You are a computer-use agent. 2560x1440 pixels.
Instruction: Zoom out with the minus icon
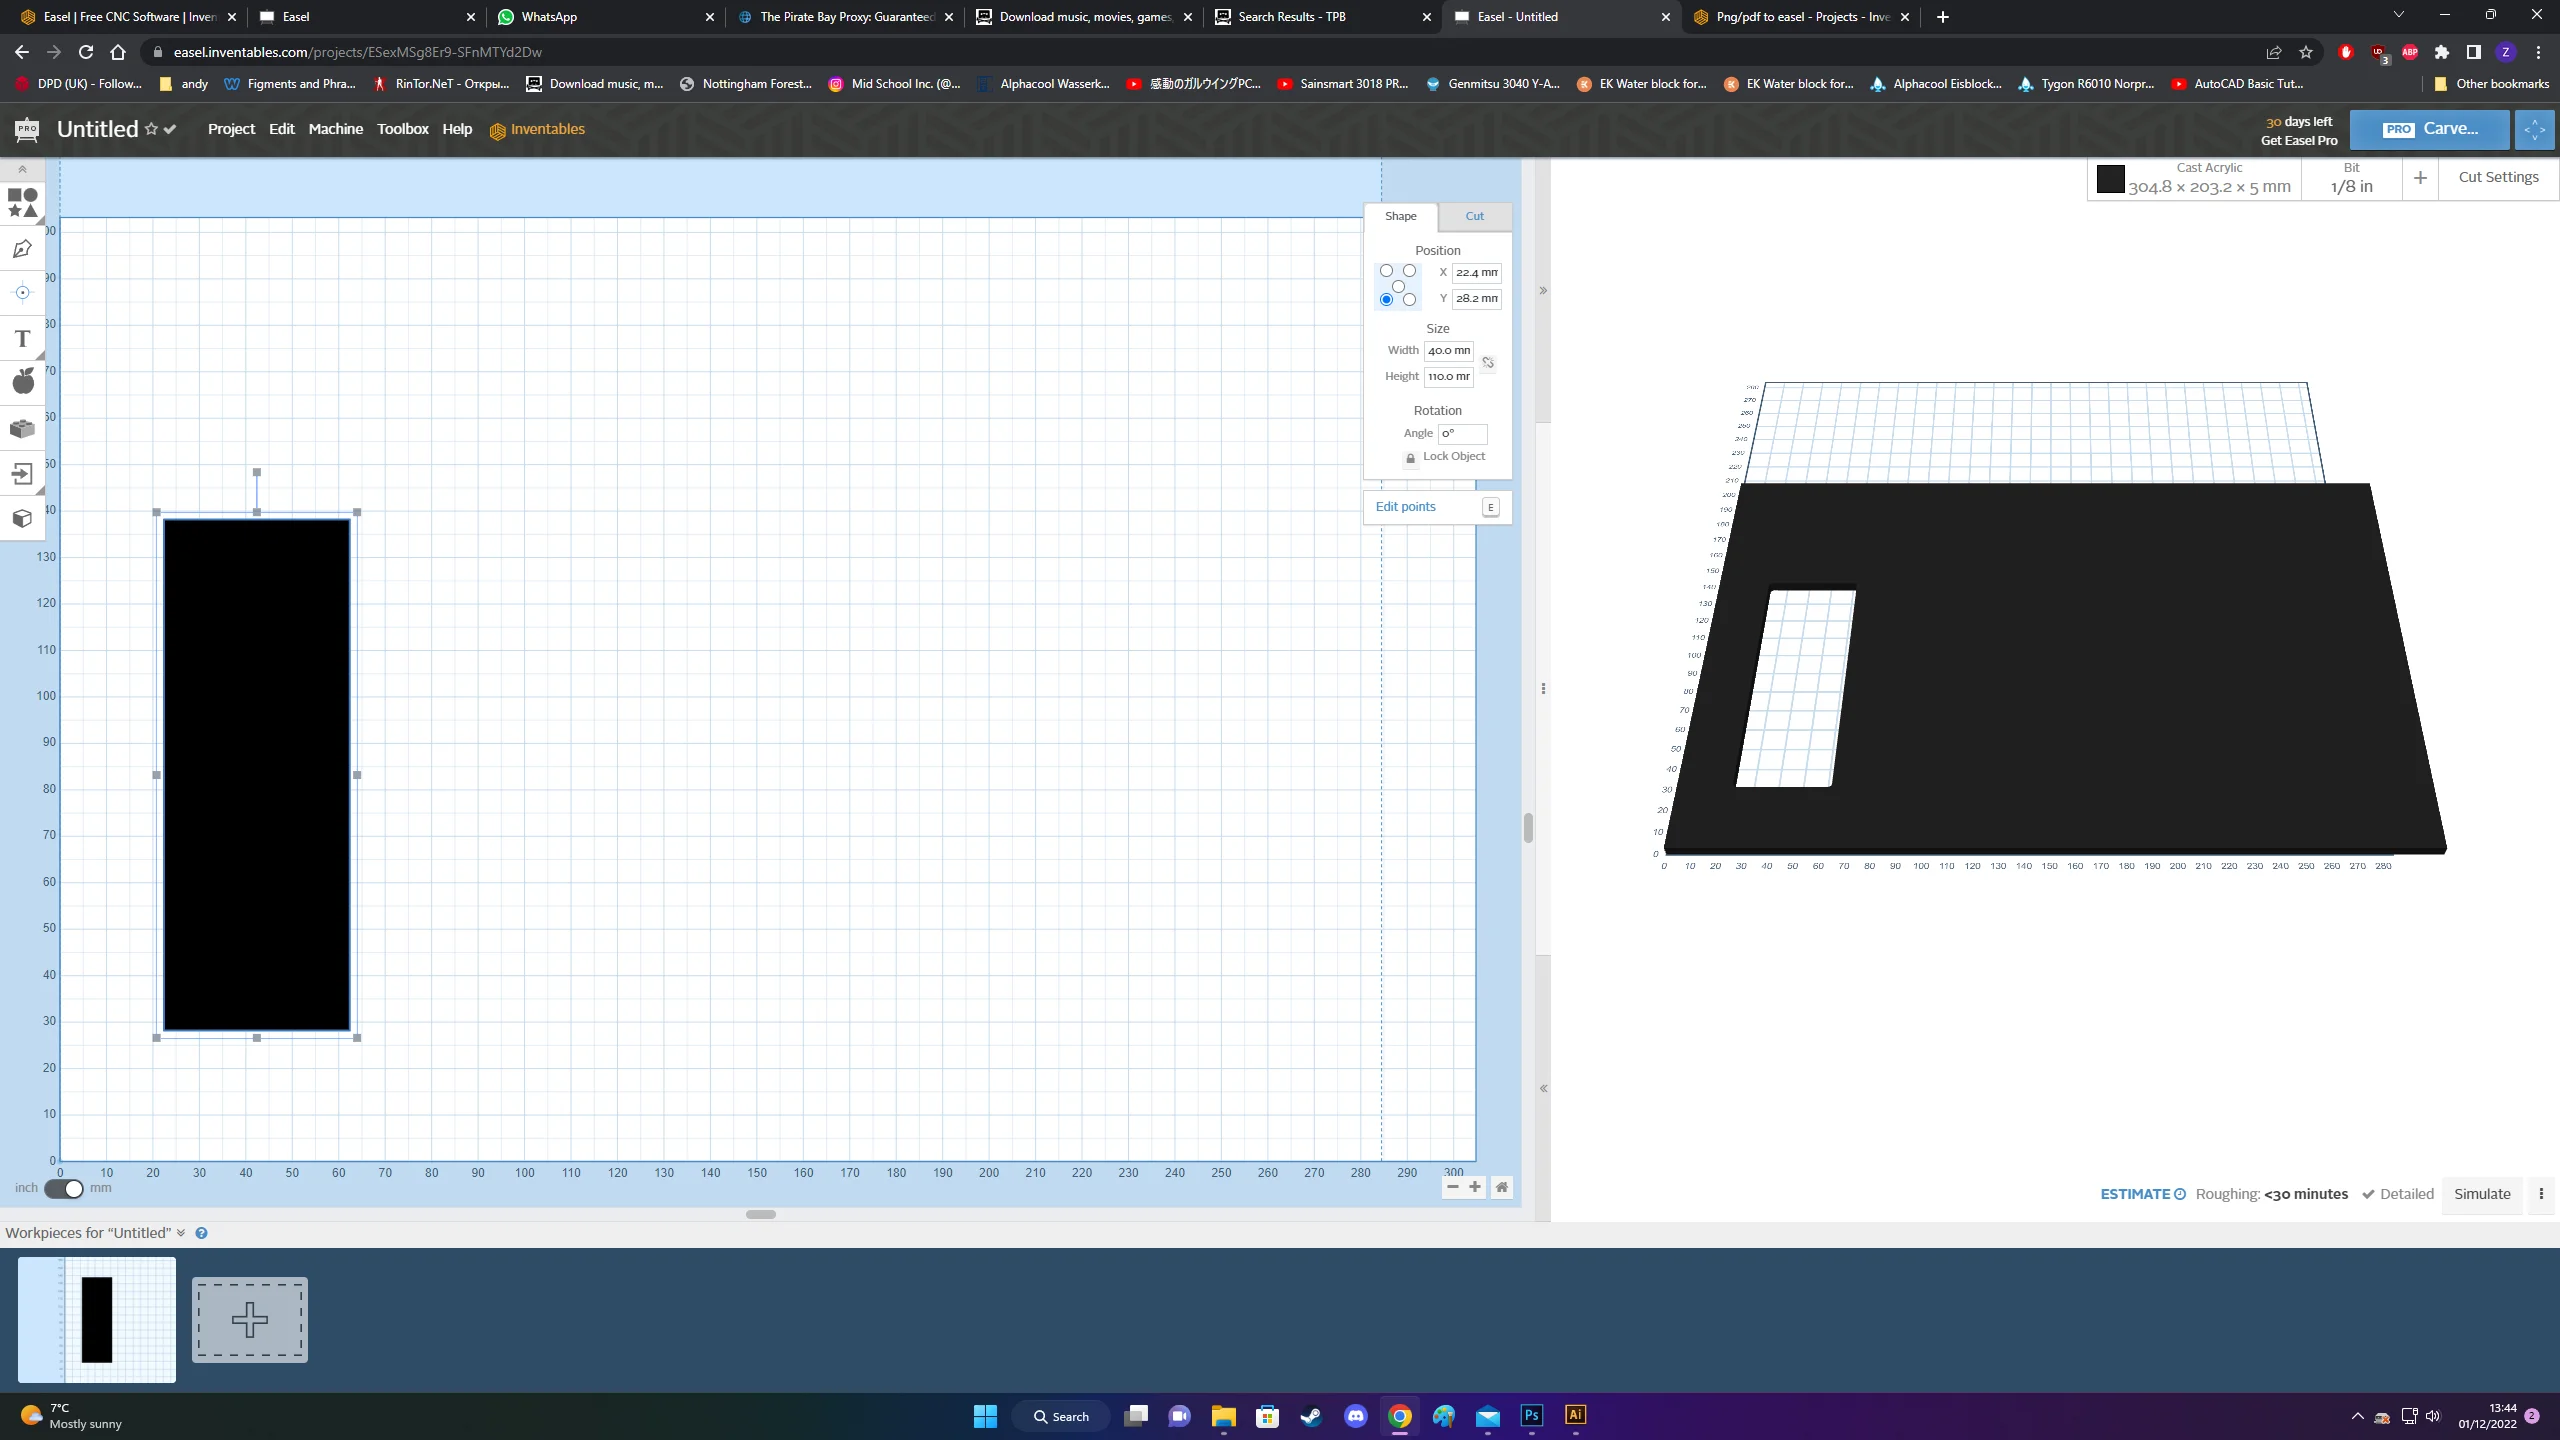click(1452, 1187)
